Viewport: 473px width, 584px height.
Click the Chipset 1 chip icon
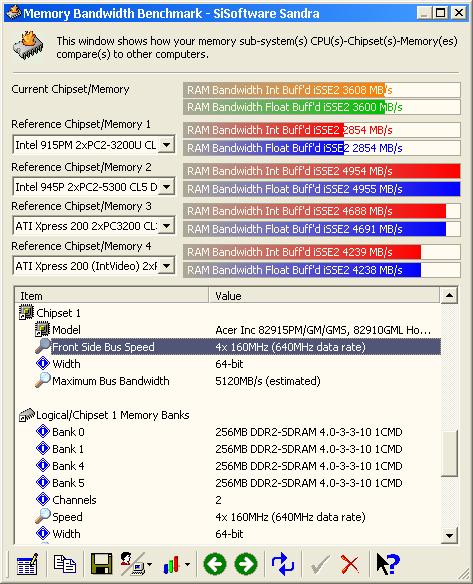tap(26, 312)
